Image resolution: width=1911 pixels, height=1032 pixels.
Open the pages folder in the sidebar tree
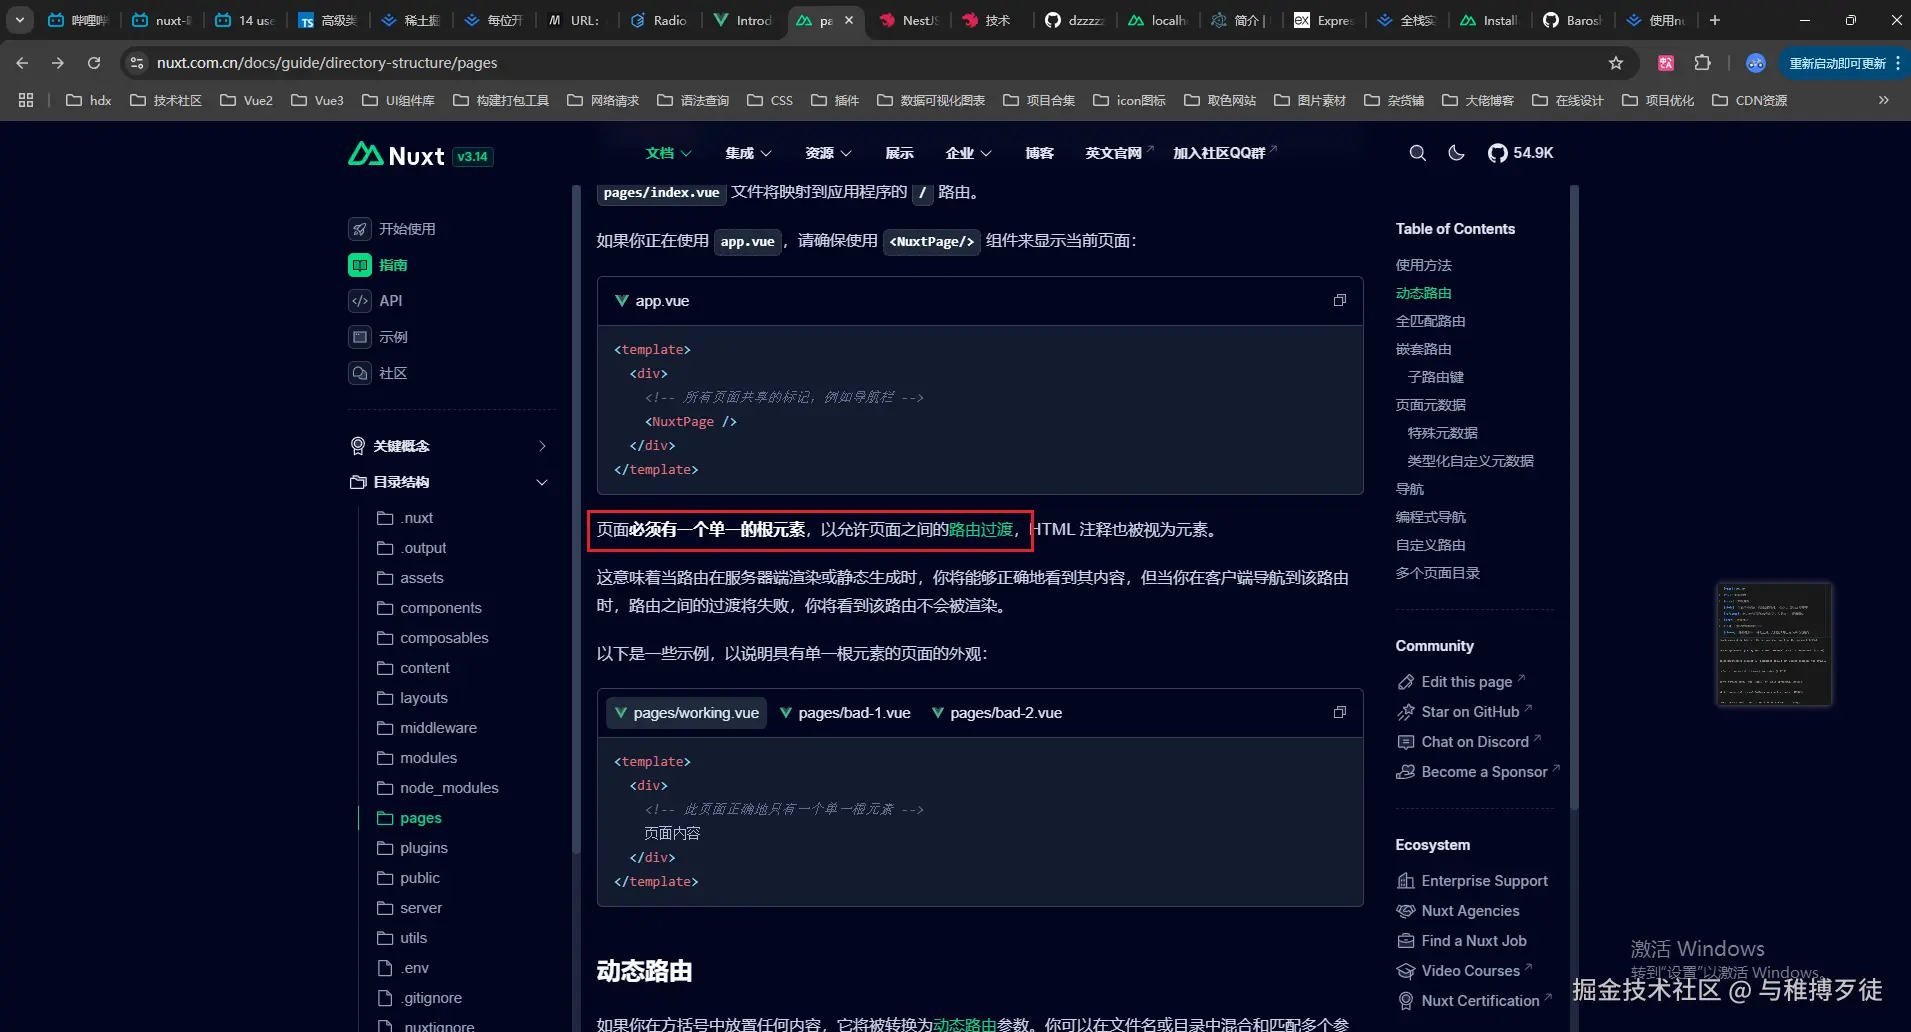(409, 818)
